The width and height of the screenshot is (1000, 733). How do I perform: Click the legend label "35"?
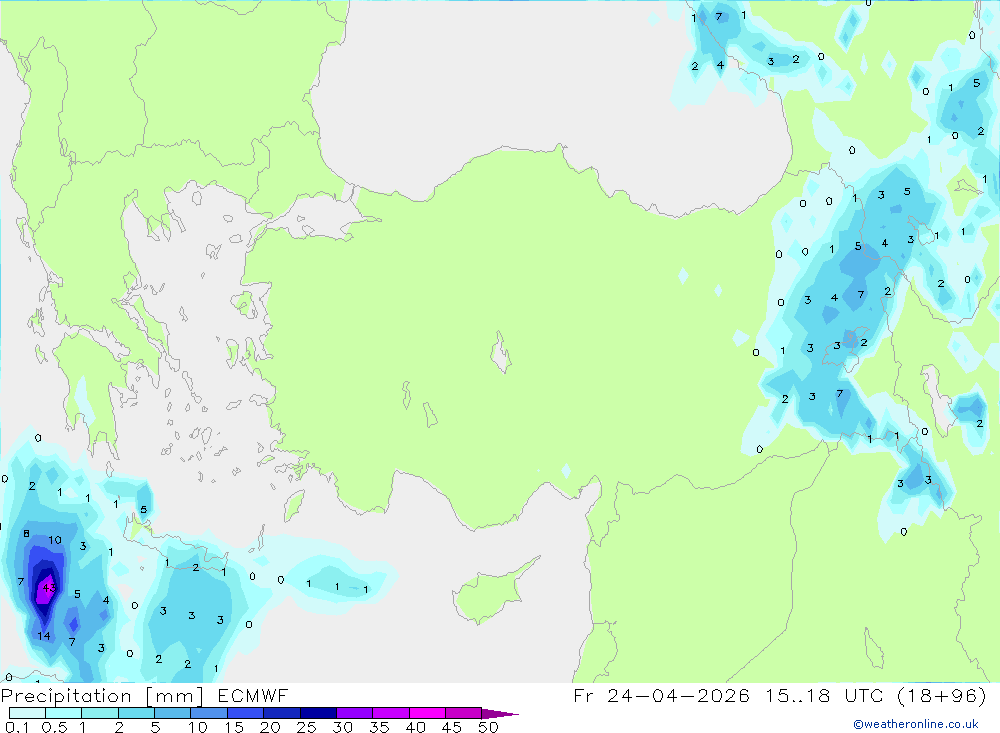[379, 727]
